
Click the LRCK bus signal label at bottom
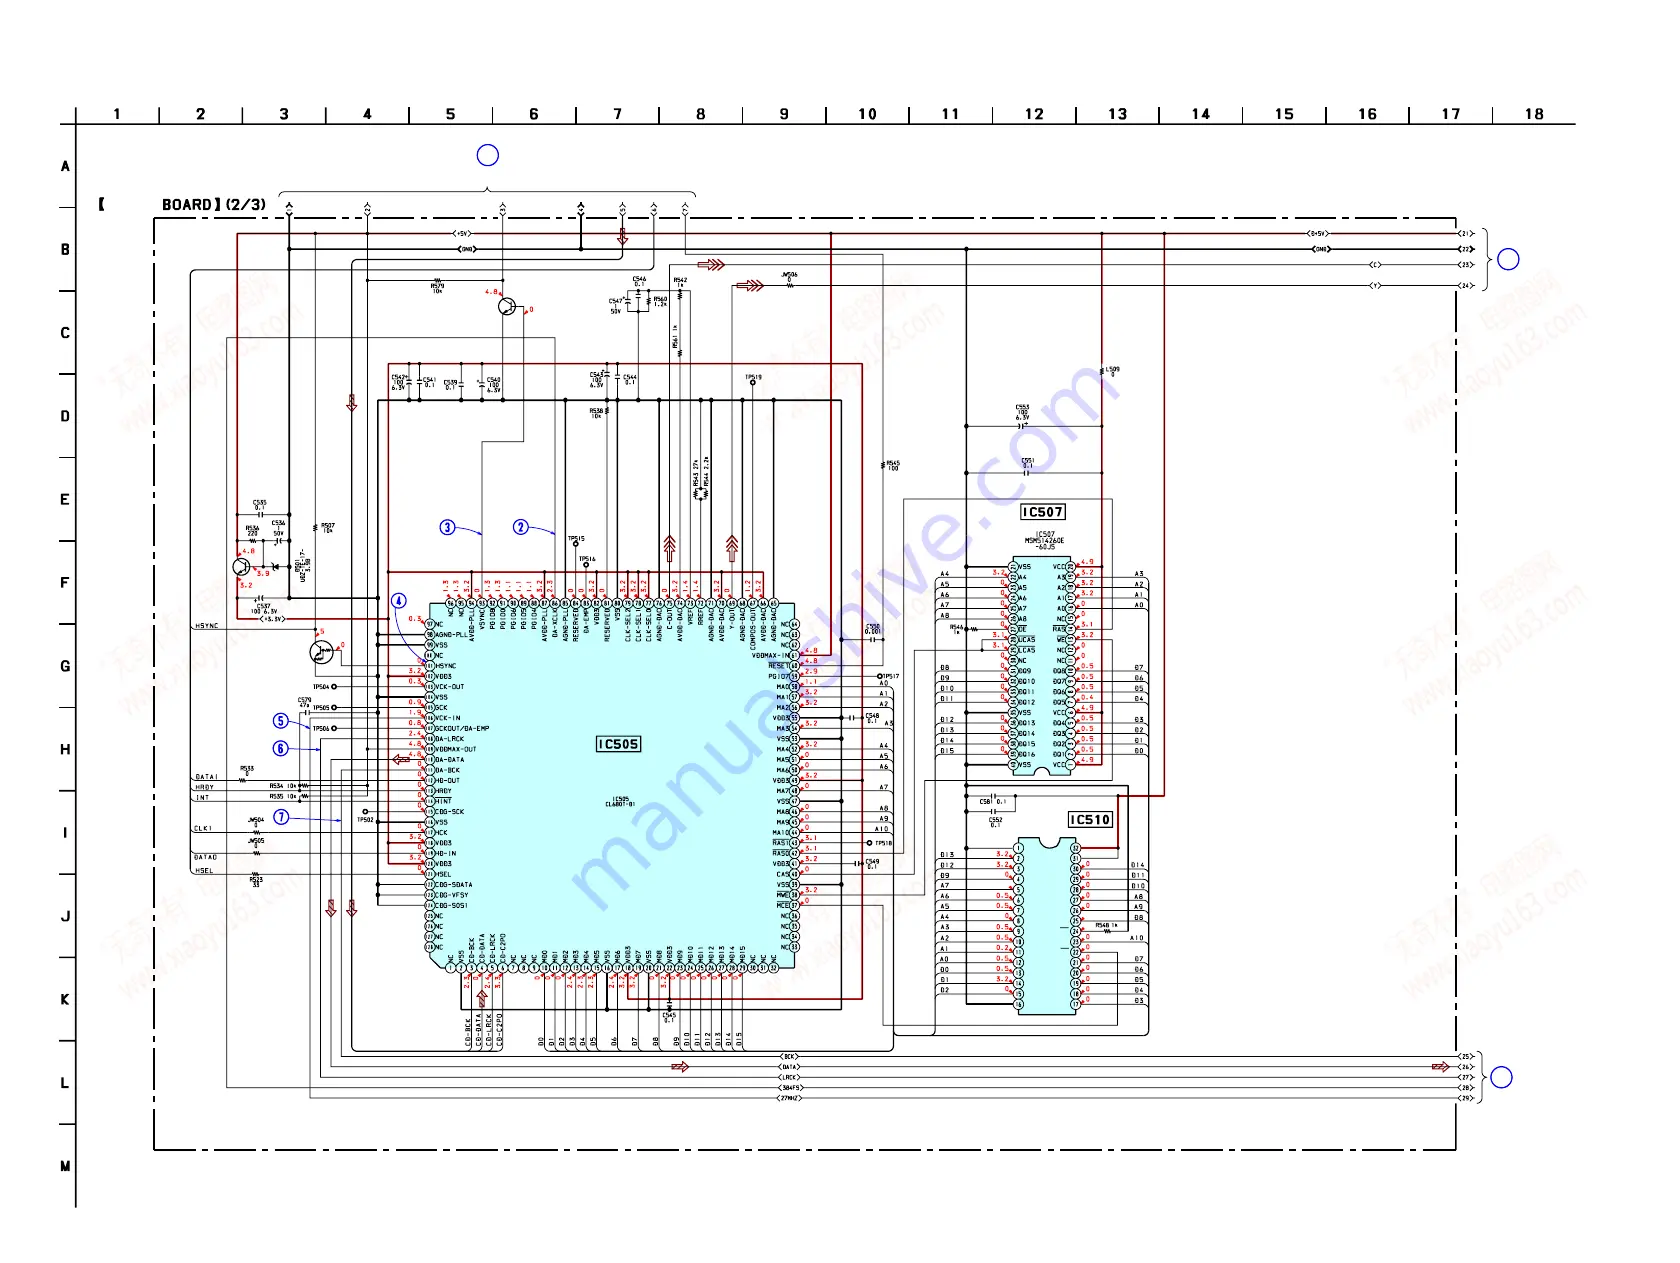pos(790,1077)
